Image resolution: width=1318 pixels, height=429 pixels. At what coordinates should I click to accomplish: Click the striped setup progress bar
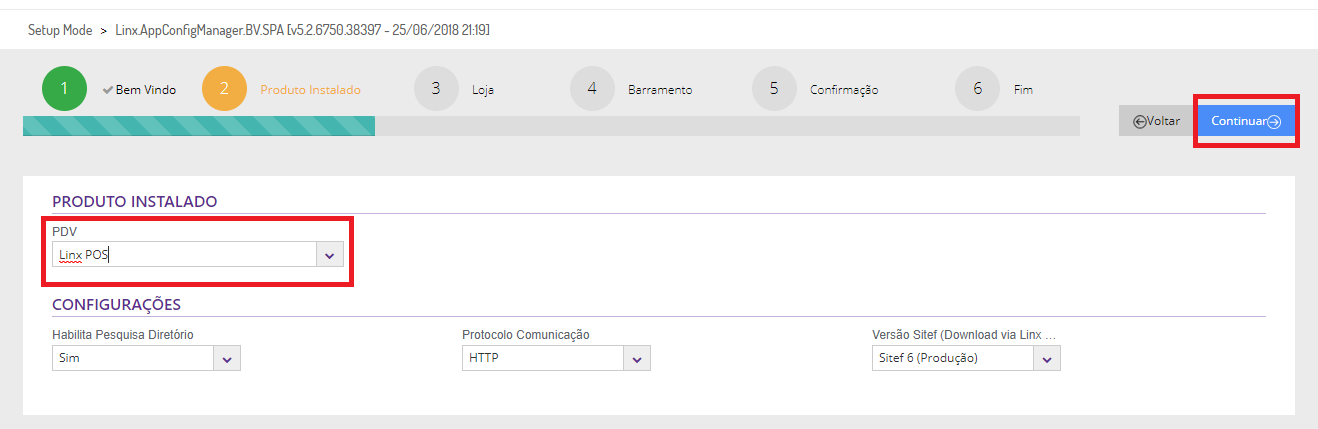tap(198, 126)
